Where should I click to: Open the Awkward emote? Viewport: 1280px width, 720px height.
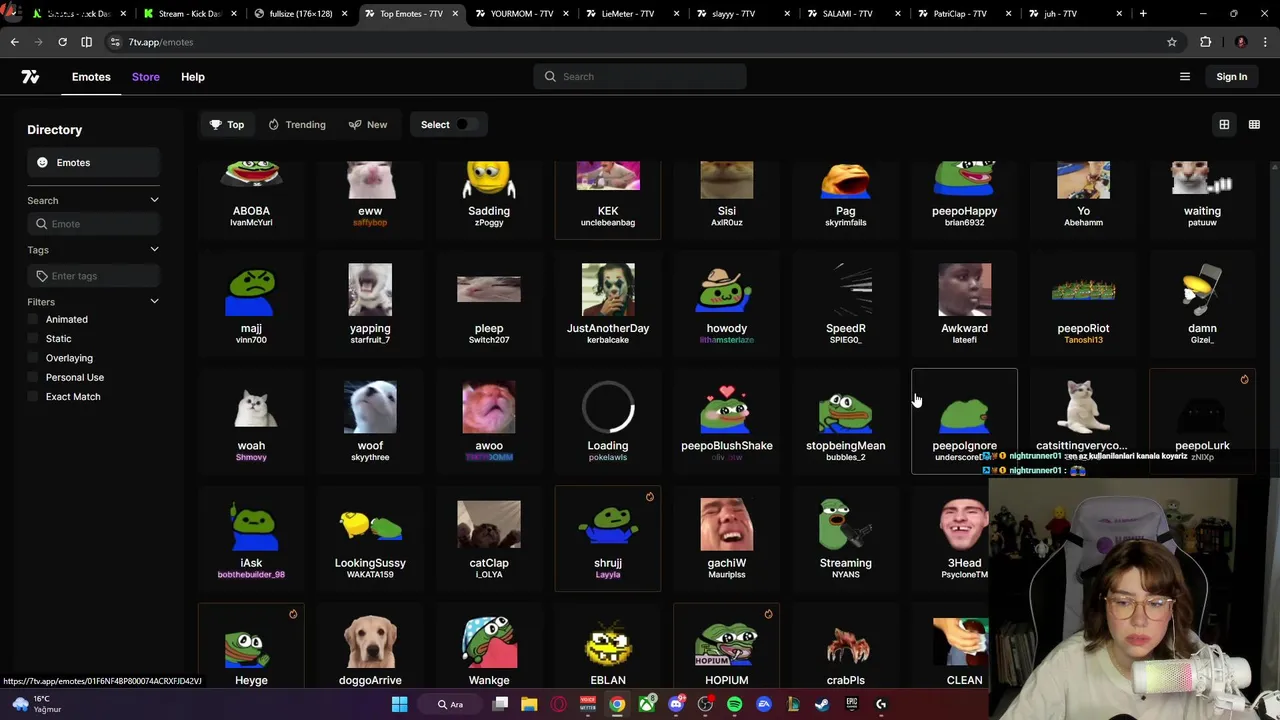(964, 304)
